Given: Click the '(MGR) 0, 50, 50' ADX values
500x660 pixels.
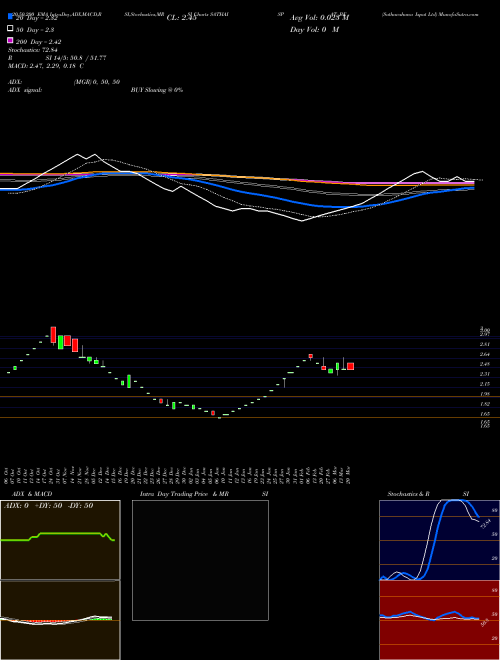Looking at the screenshot, I should (x=97, y=82).
